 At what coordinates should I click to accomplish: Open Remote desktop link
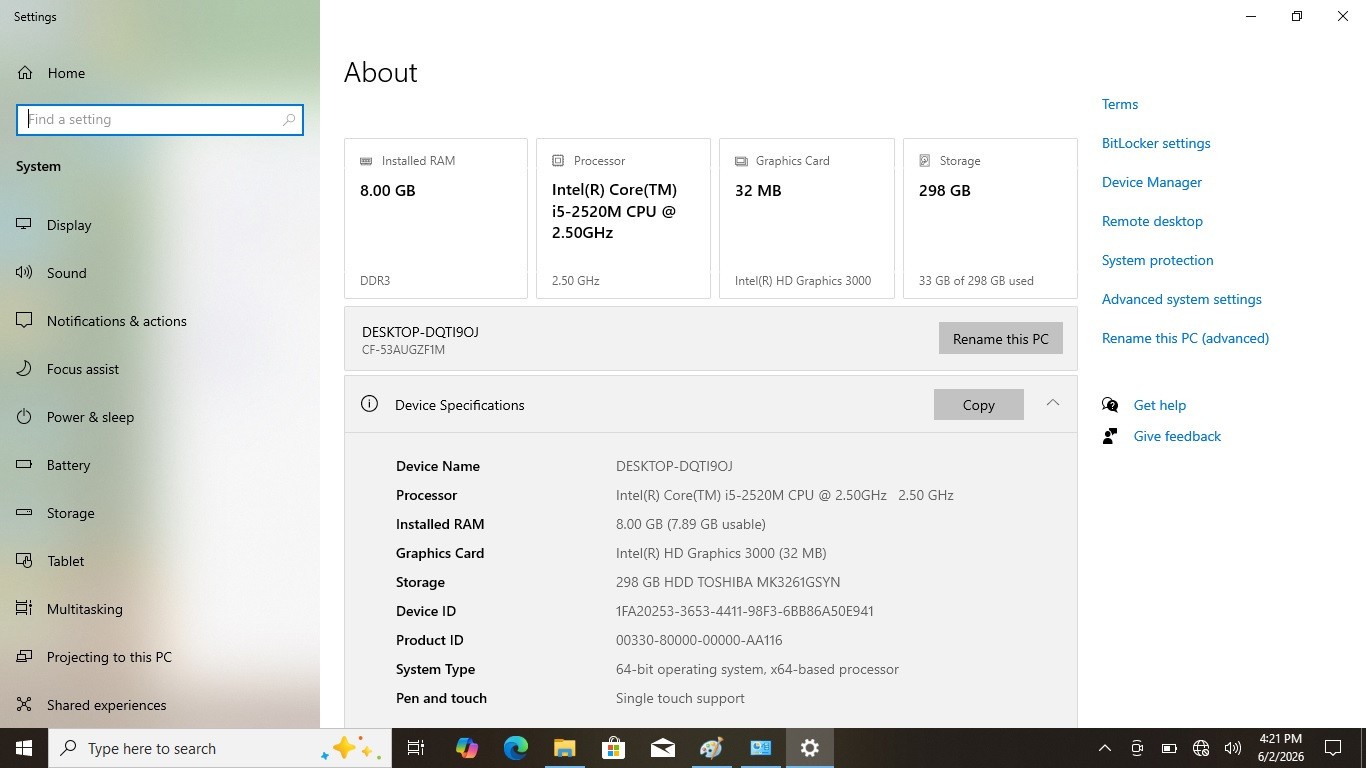pos(1152,221)
